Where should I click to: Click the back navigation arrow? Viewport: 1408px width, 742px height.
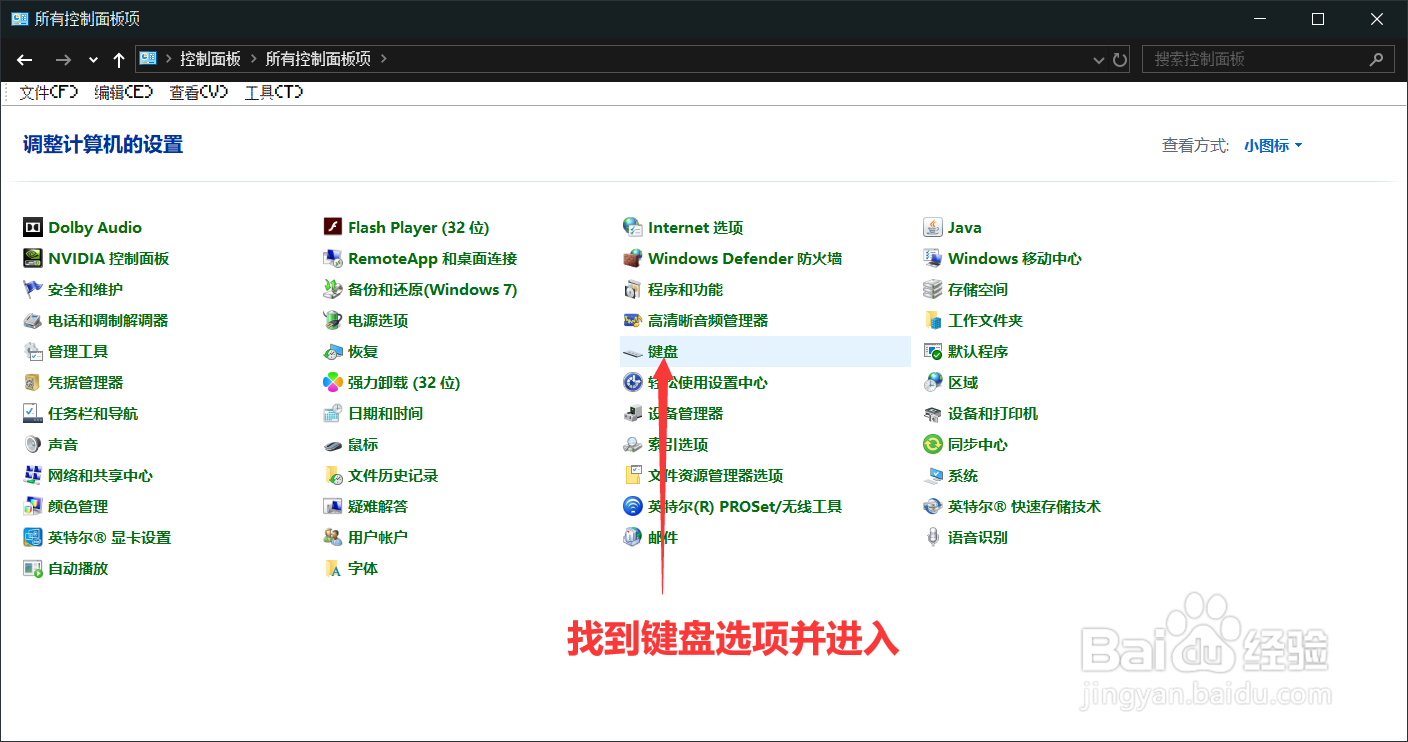click(25, 60)
